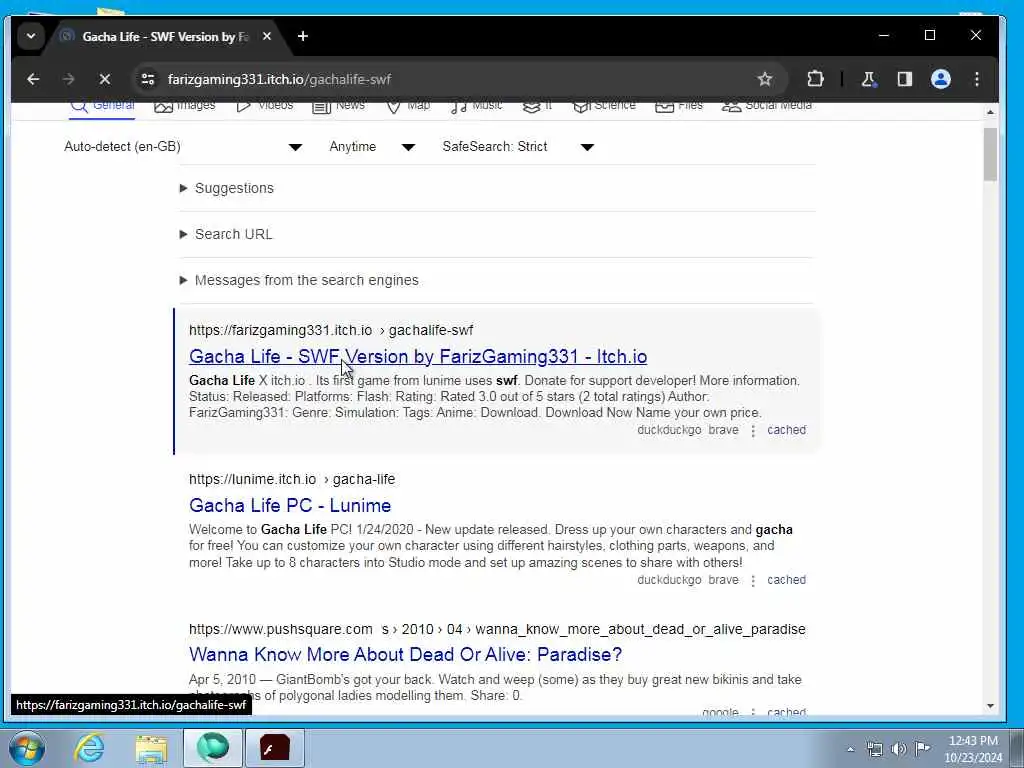
Task: Click the scrollbar up arrow
Action: [990, 112]
